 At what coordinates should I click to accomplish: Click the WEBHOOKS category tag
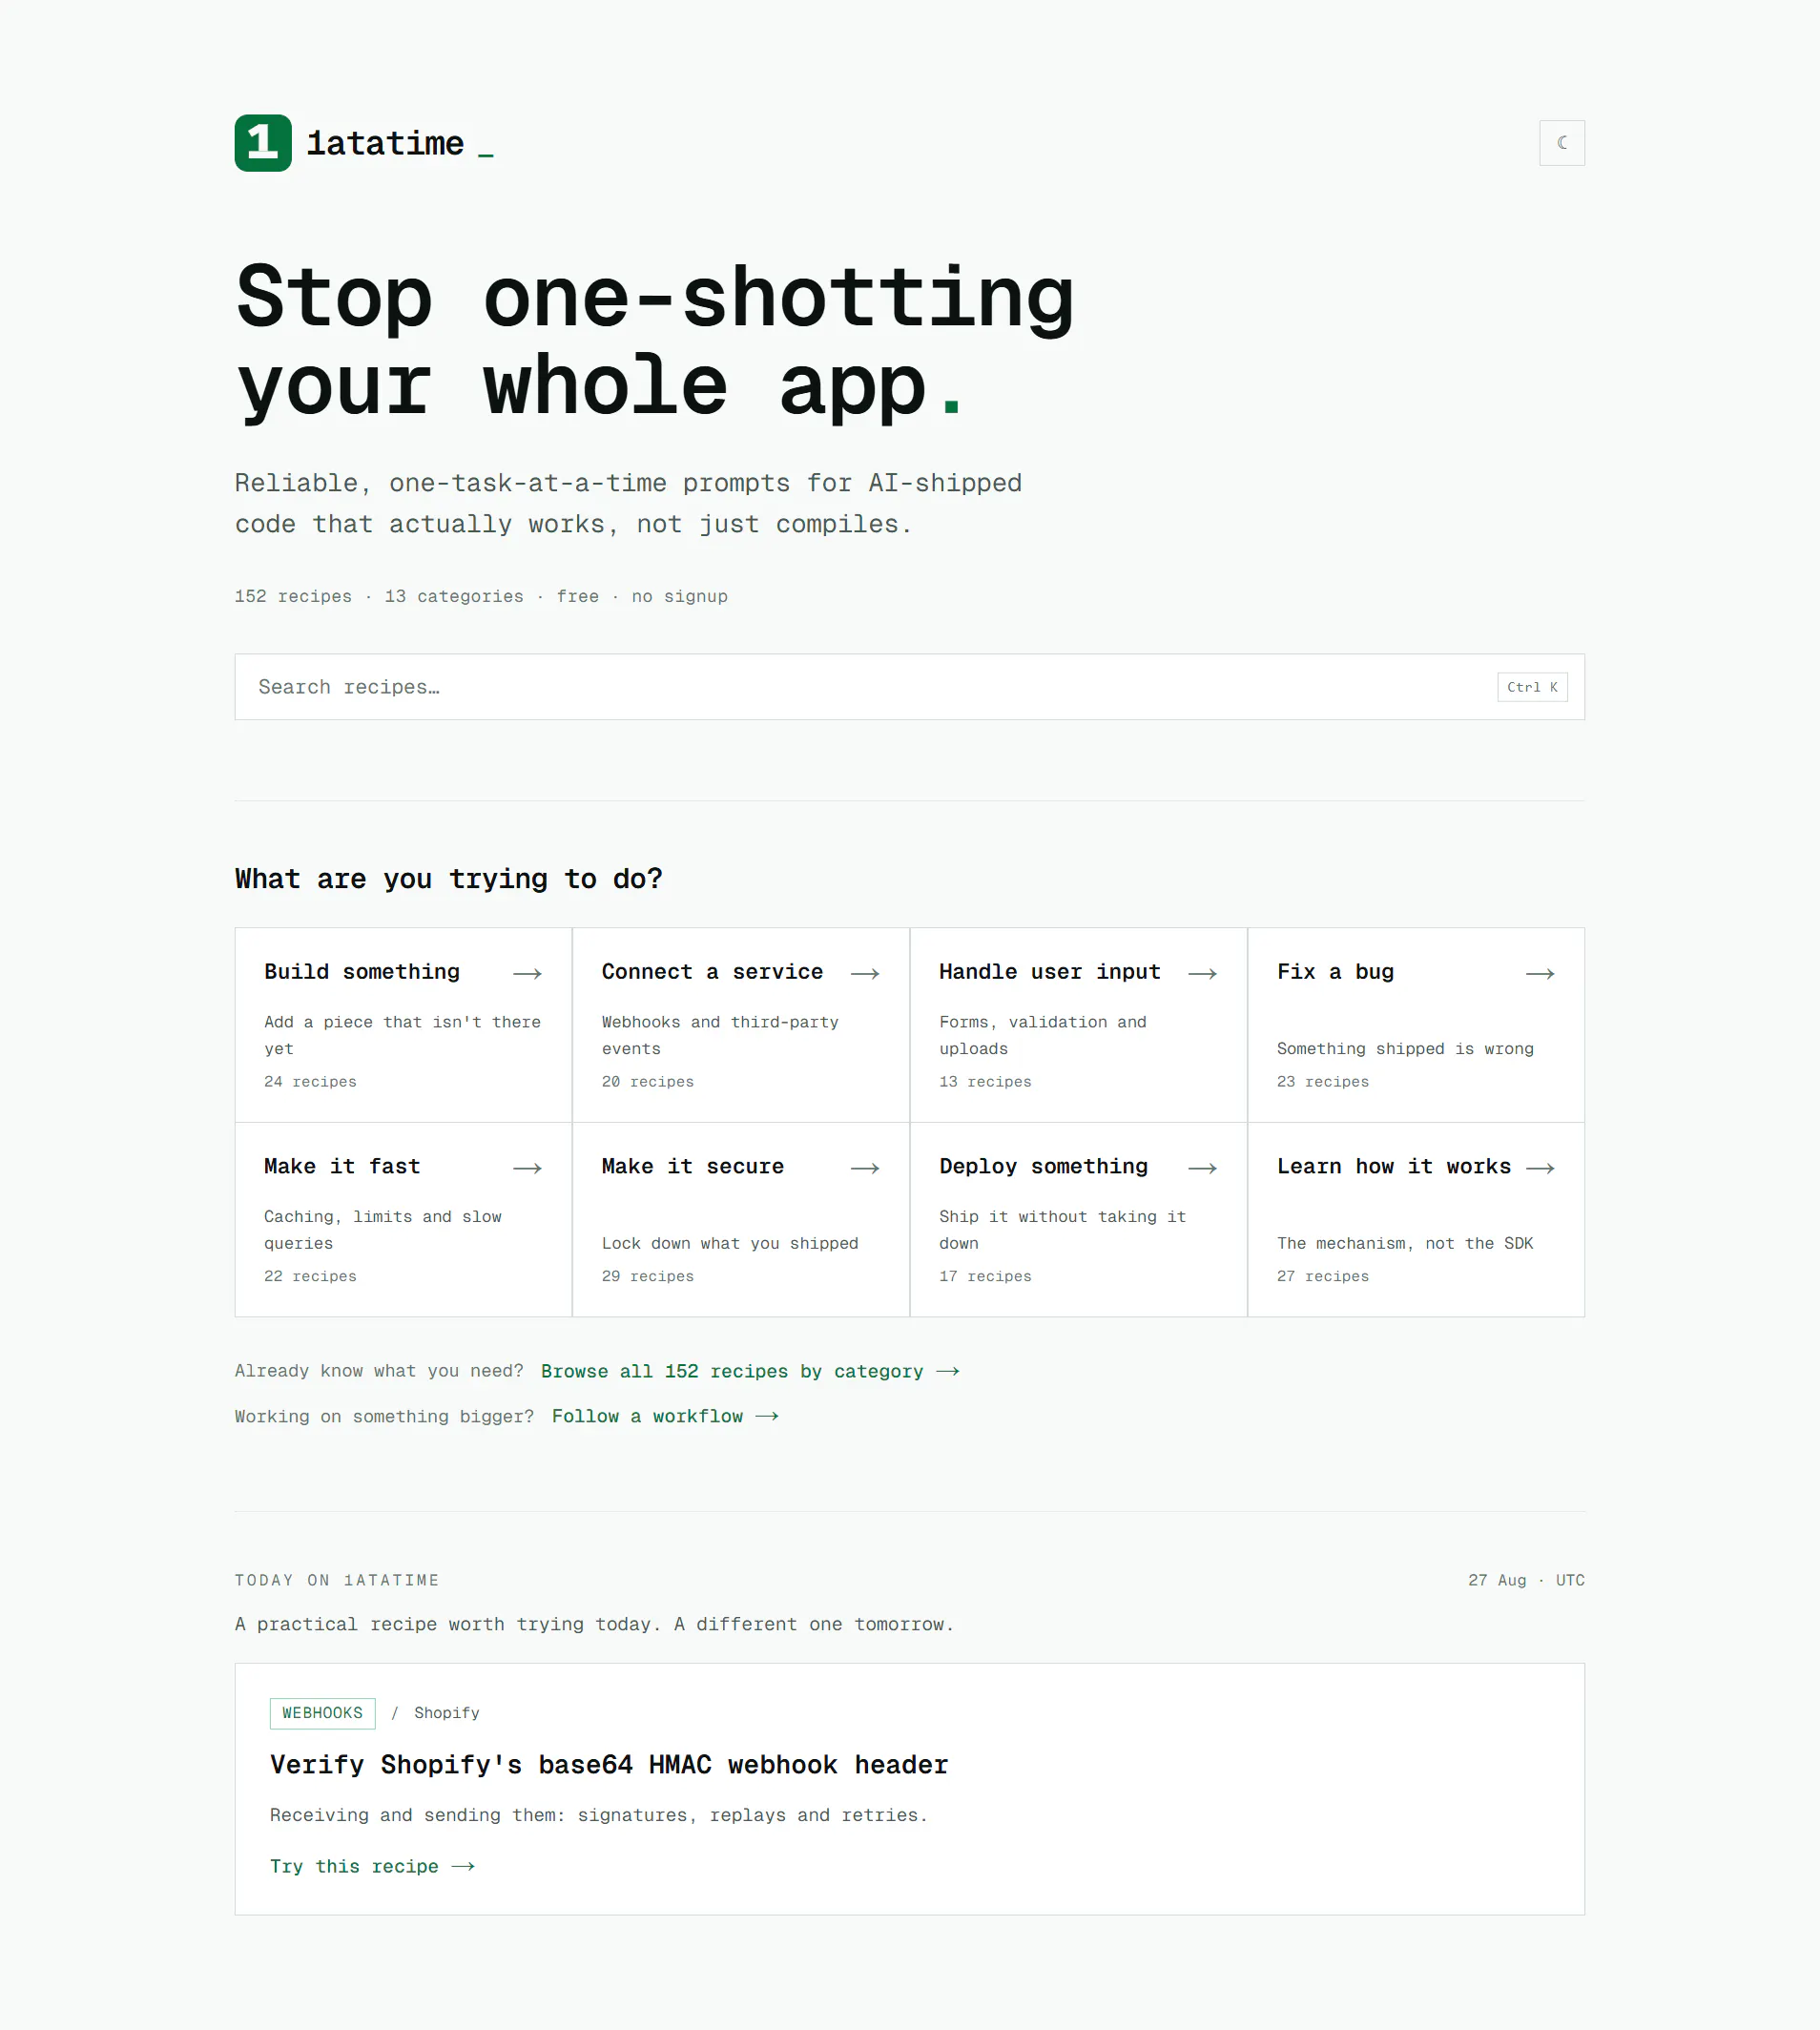pos(322,1713)
